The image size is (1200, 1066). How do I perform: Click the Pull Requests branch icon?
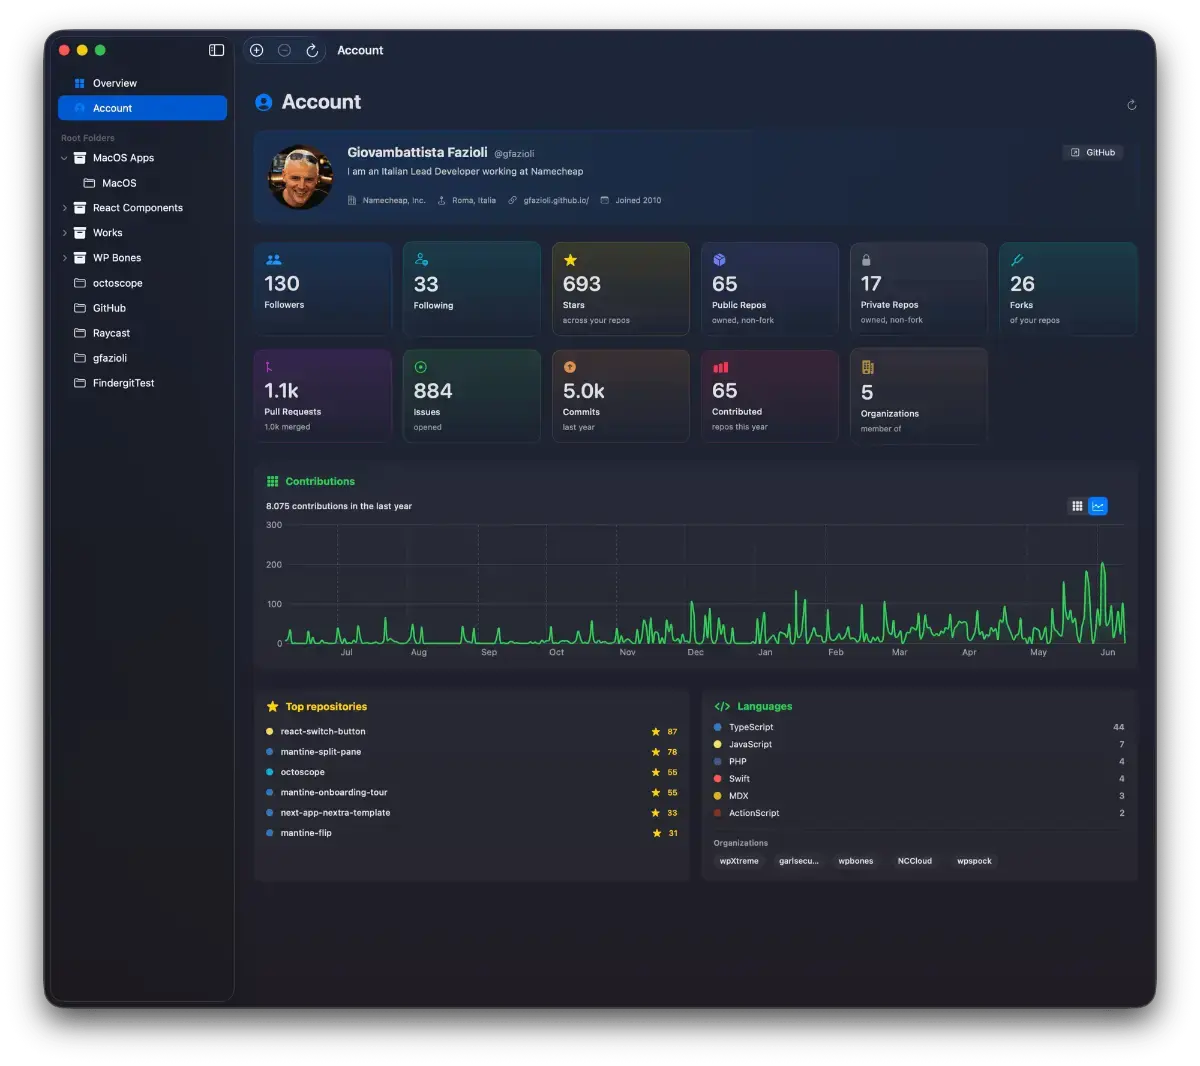269,367
